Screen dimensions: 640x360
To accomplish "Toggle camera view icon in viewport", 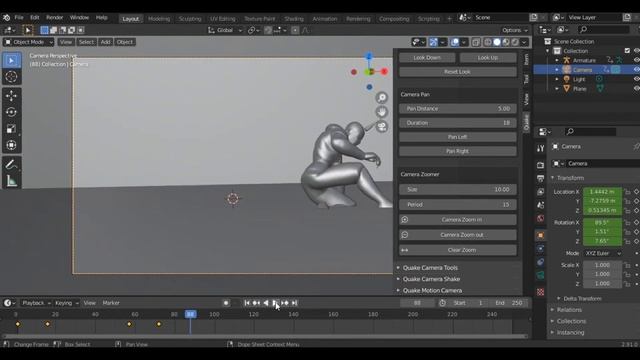I will pyautogui.click(x=382, y=127).
